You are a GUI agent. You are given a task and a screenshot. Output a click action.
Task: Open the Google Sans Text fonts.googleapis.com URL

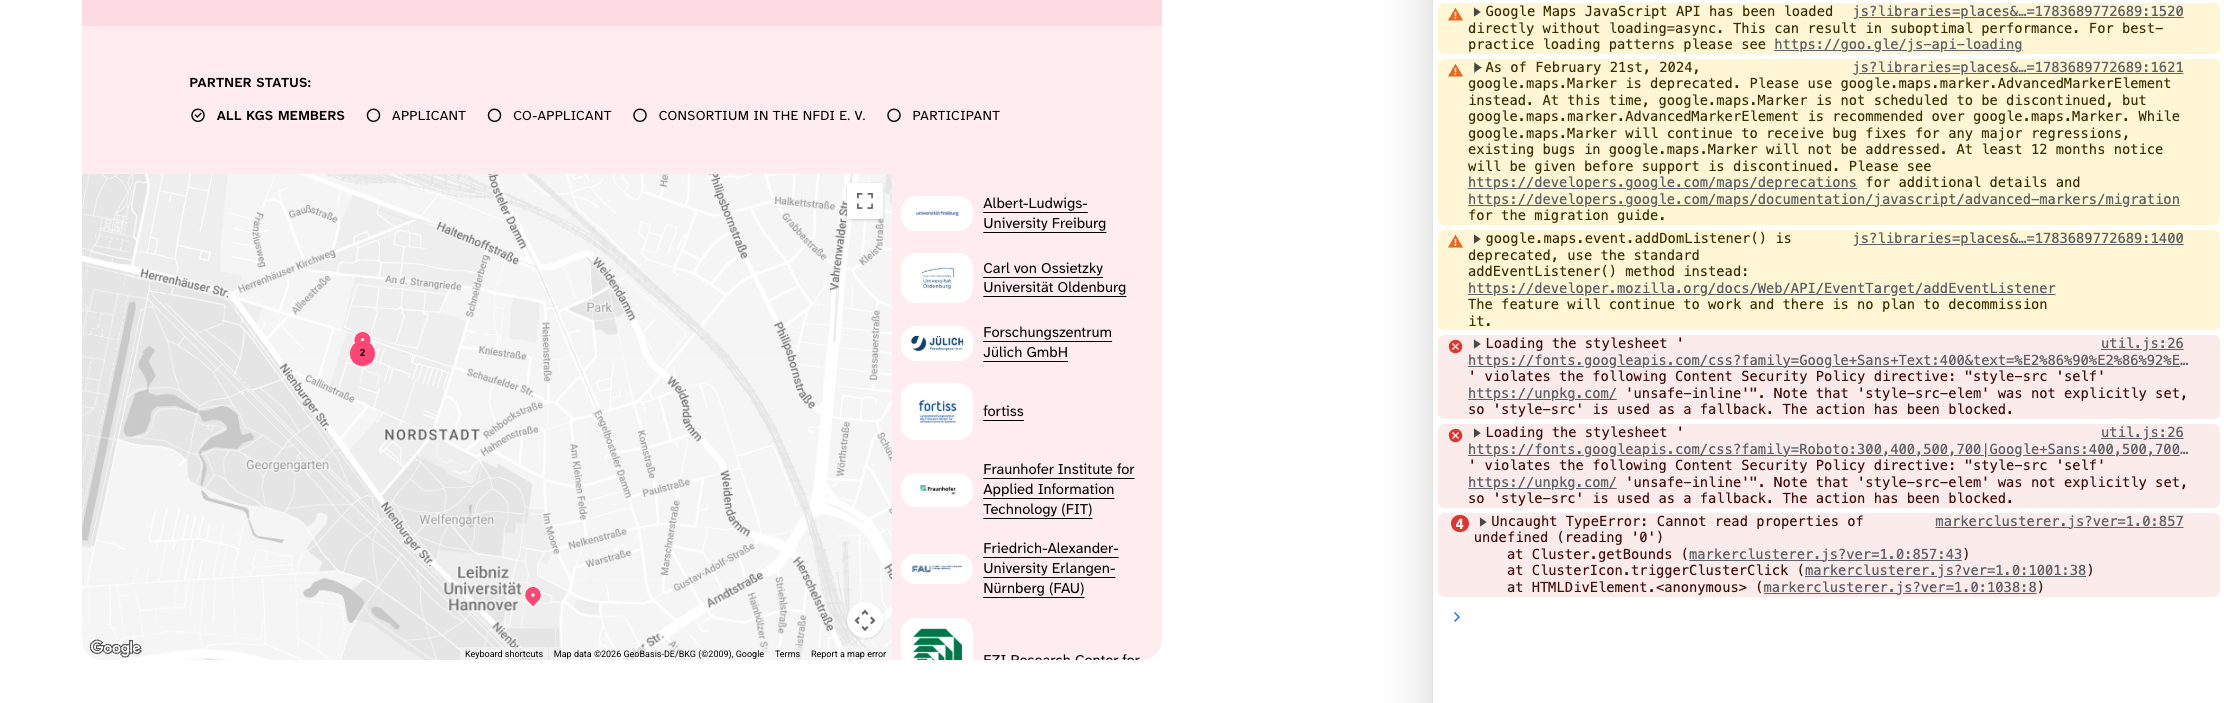click(1828, 361)
